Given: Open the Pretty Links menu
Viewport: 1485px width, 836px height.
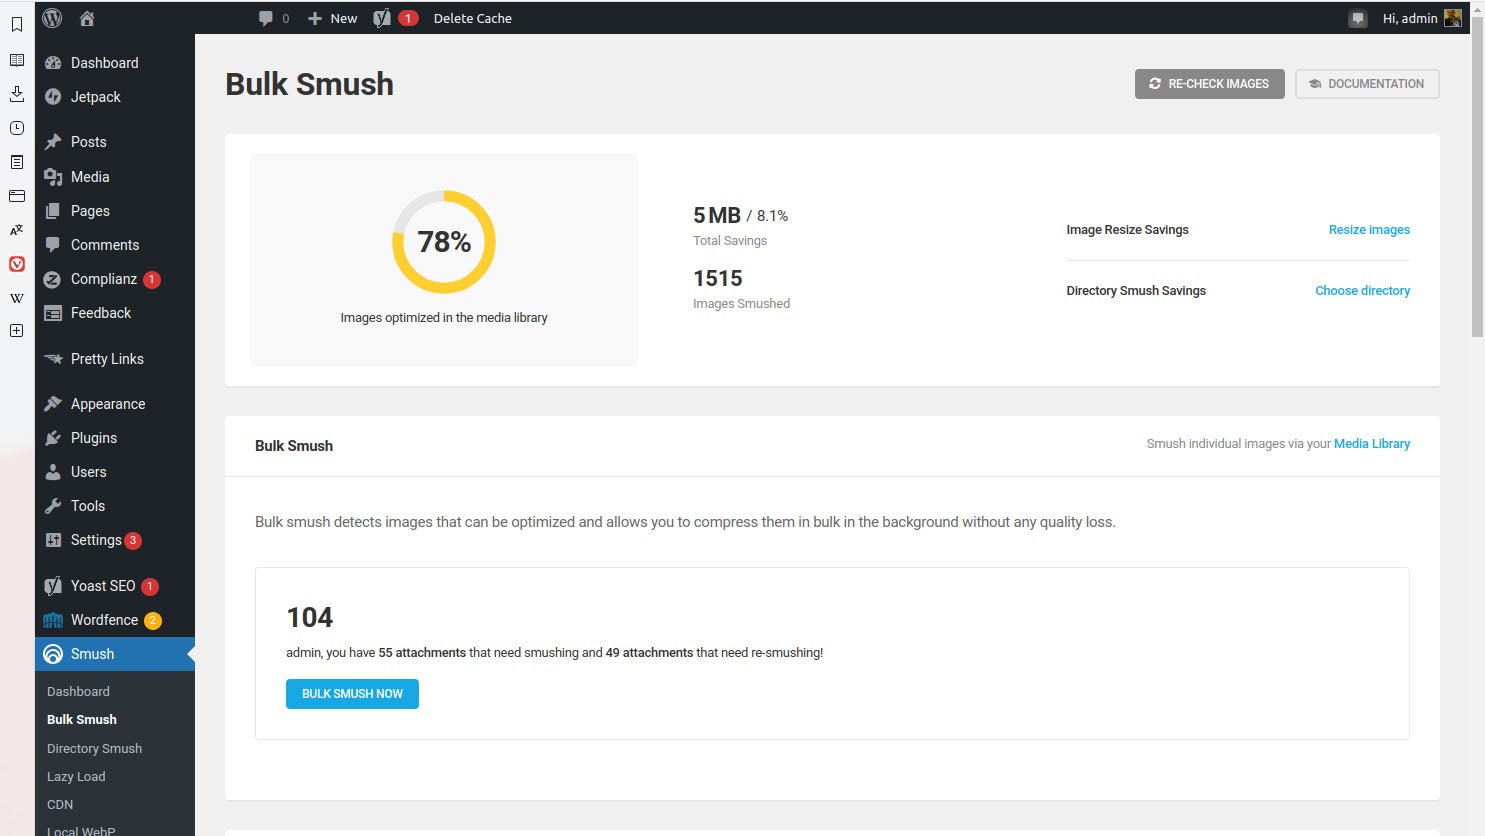Looking at the screenshot, I should pyautogui.click(x=115, y=359).
